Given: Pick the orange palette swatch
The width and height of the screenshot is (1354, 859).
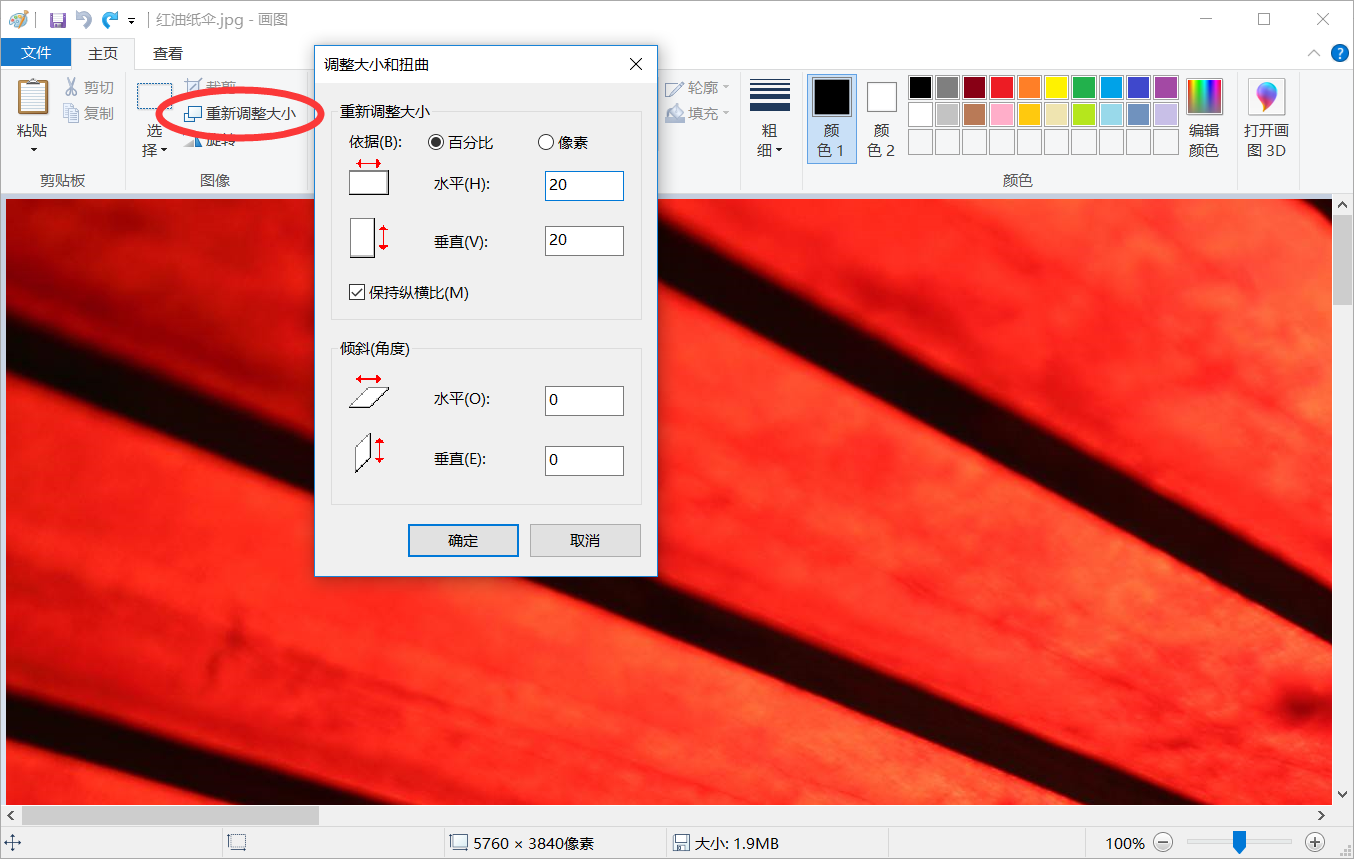Looking at the screenshot, I should [1029, 88].
